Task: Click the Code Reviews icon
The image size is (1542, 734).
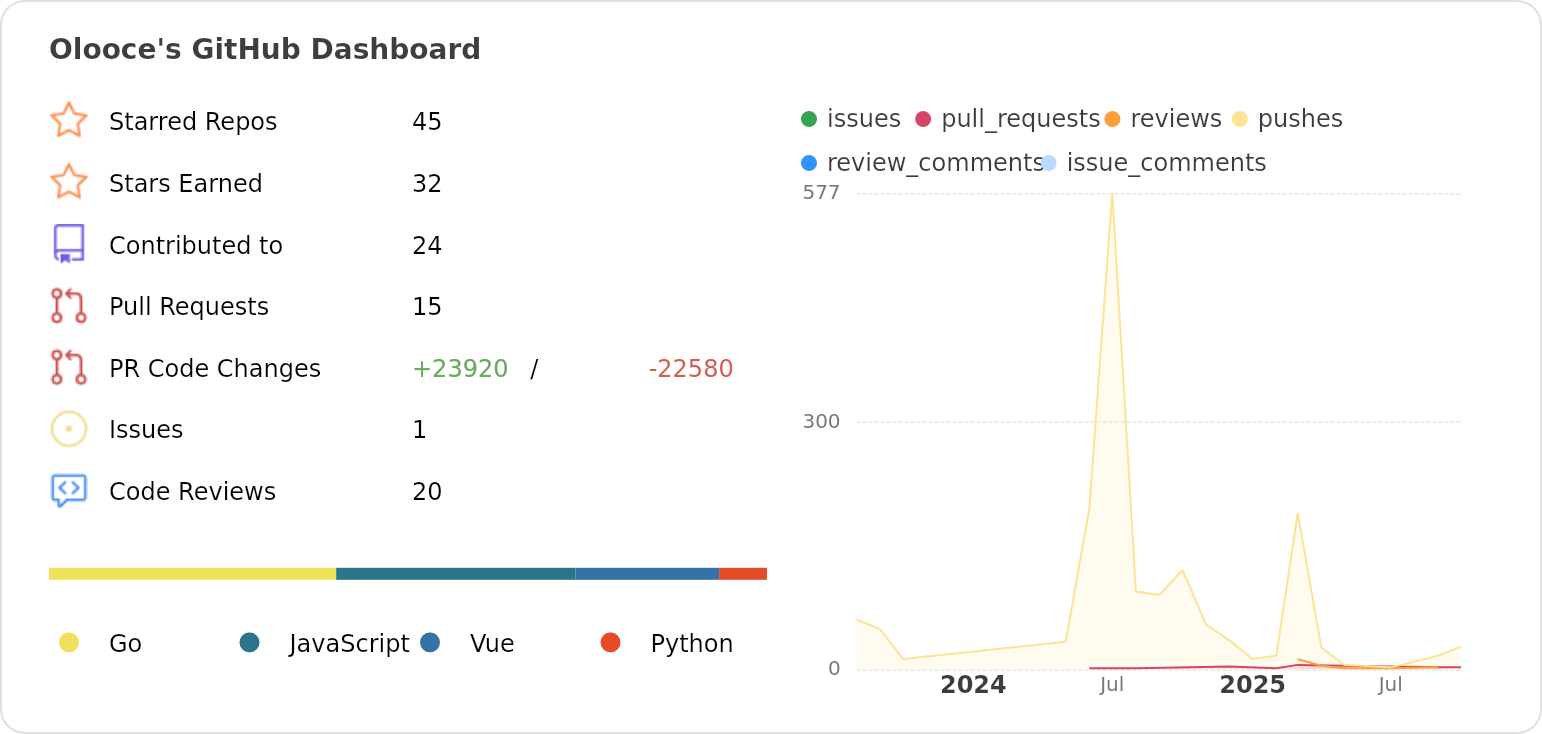Action: [69, 491]
